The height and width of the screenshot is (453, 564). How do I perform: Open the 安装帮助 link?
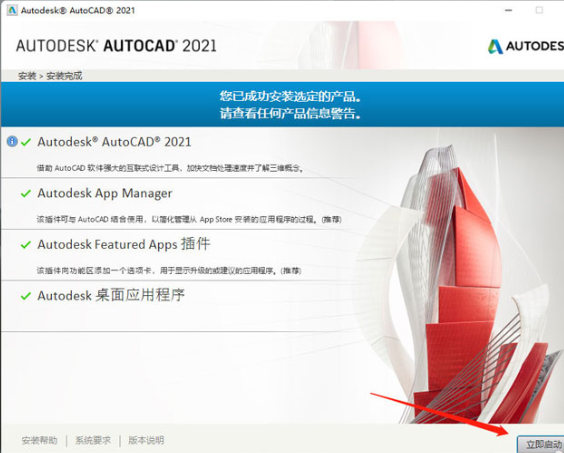point(40,440)
